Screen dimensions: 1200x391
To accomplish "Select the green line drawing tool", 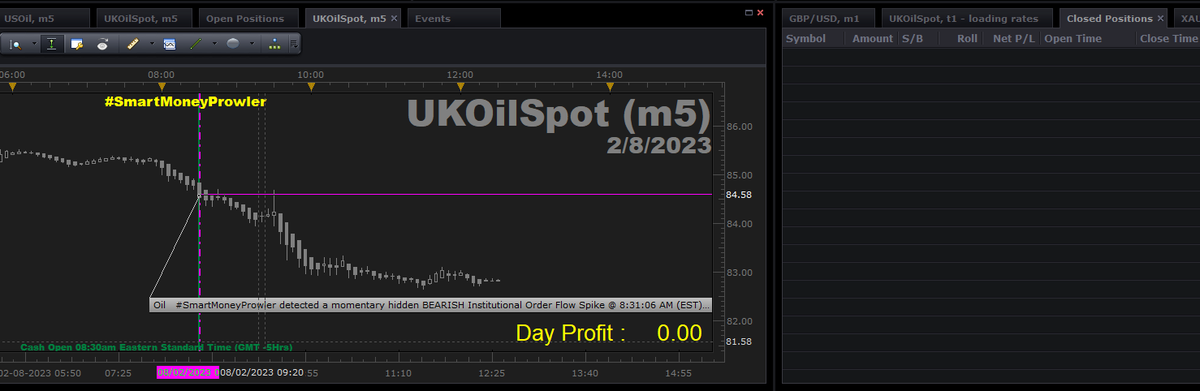I will pos(196,44).
